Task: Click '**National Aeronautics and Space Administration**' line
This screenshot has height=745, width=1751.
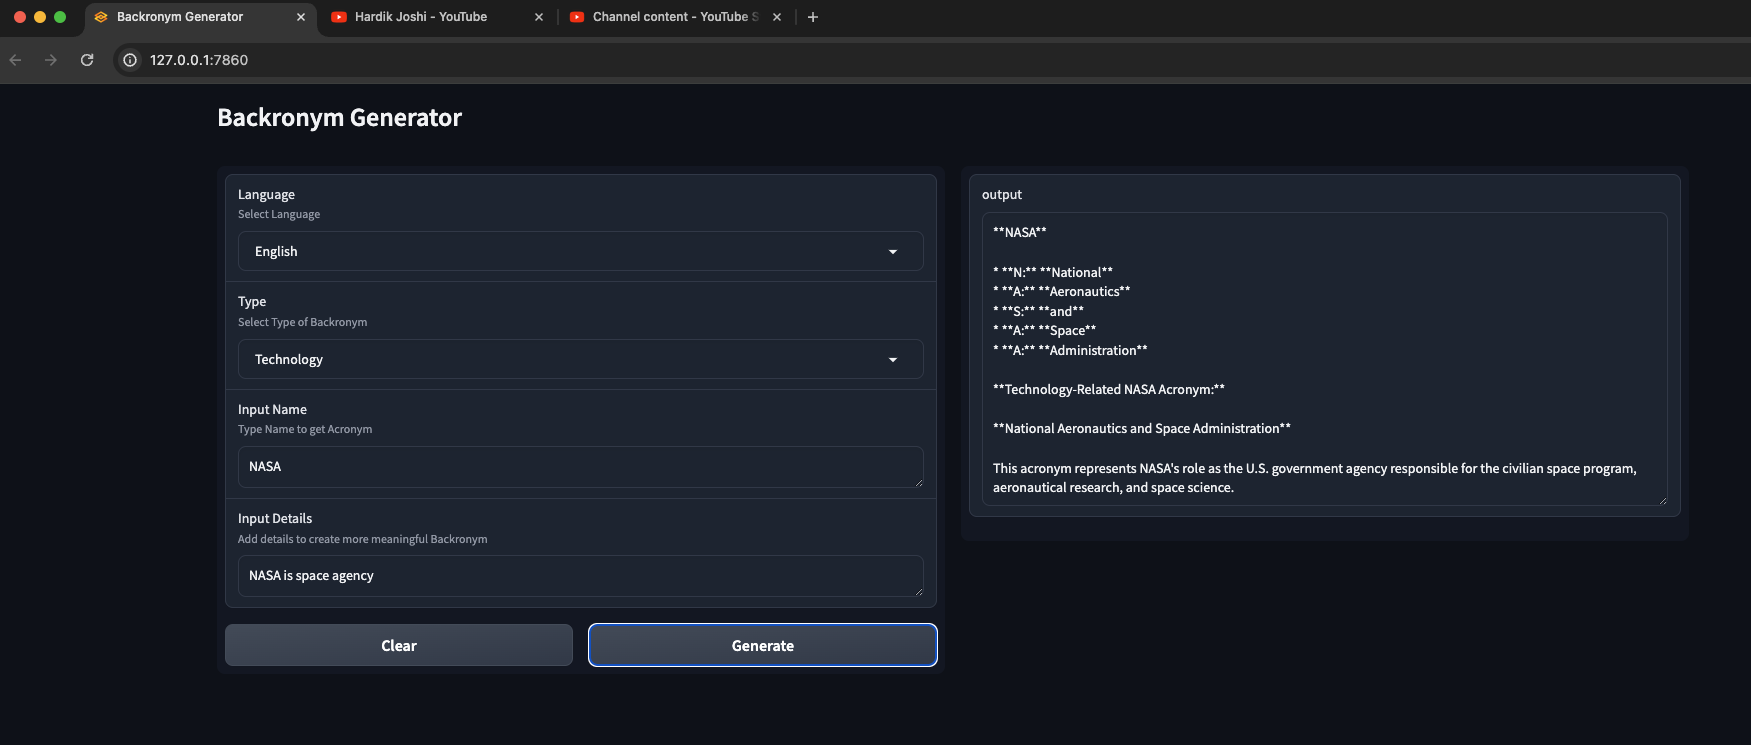Action: pos(1142,428)
